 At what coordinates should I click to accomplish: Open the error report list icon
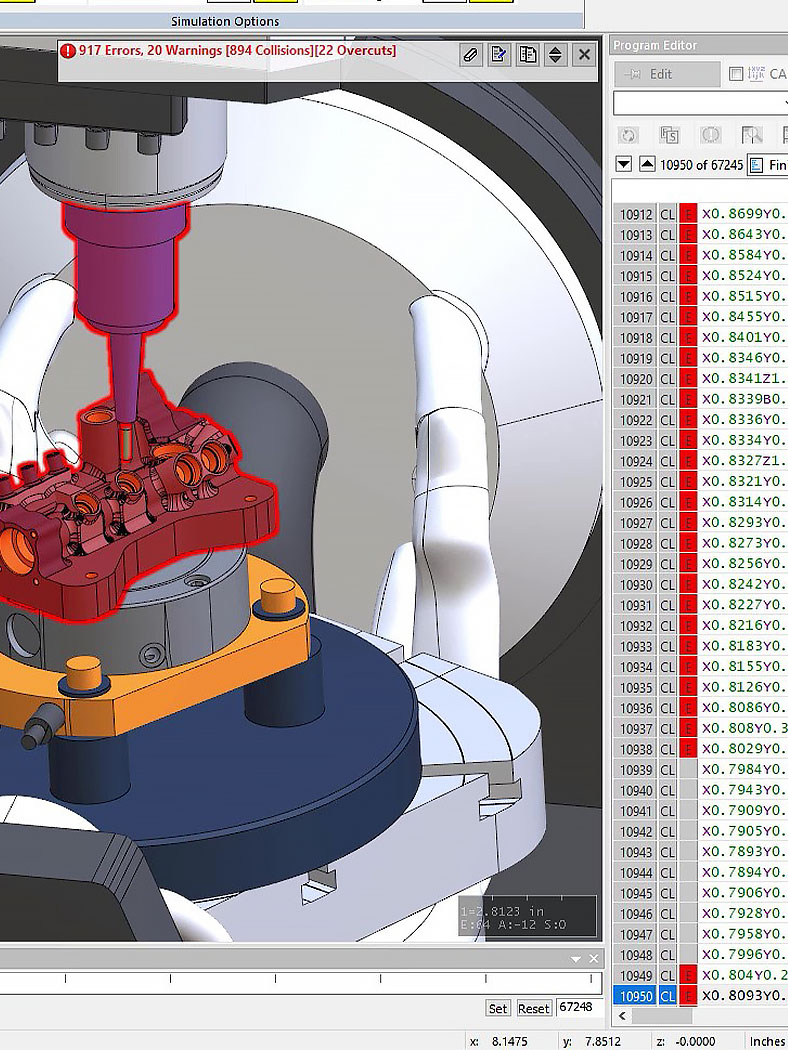528,54
